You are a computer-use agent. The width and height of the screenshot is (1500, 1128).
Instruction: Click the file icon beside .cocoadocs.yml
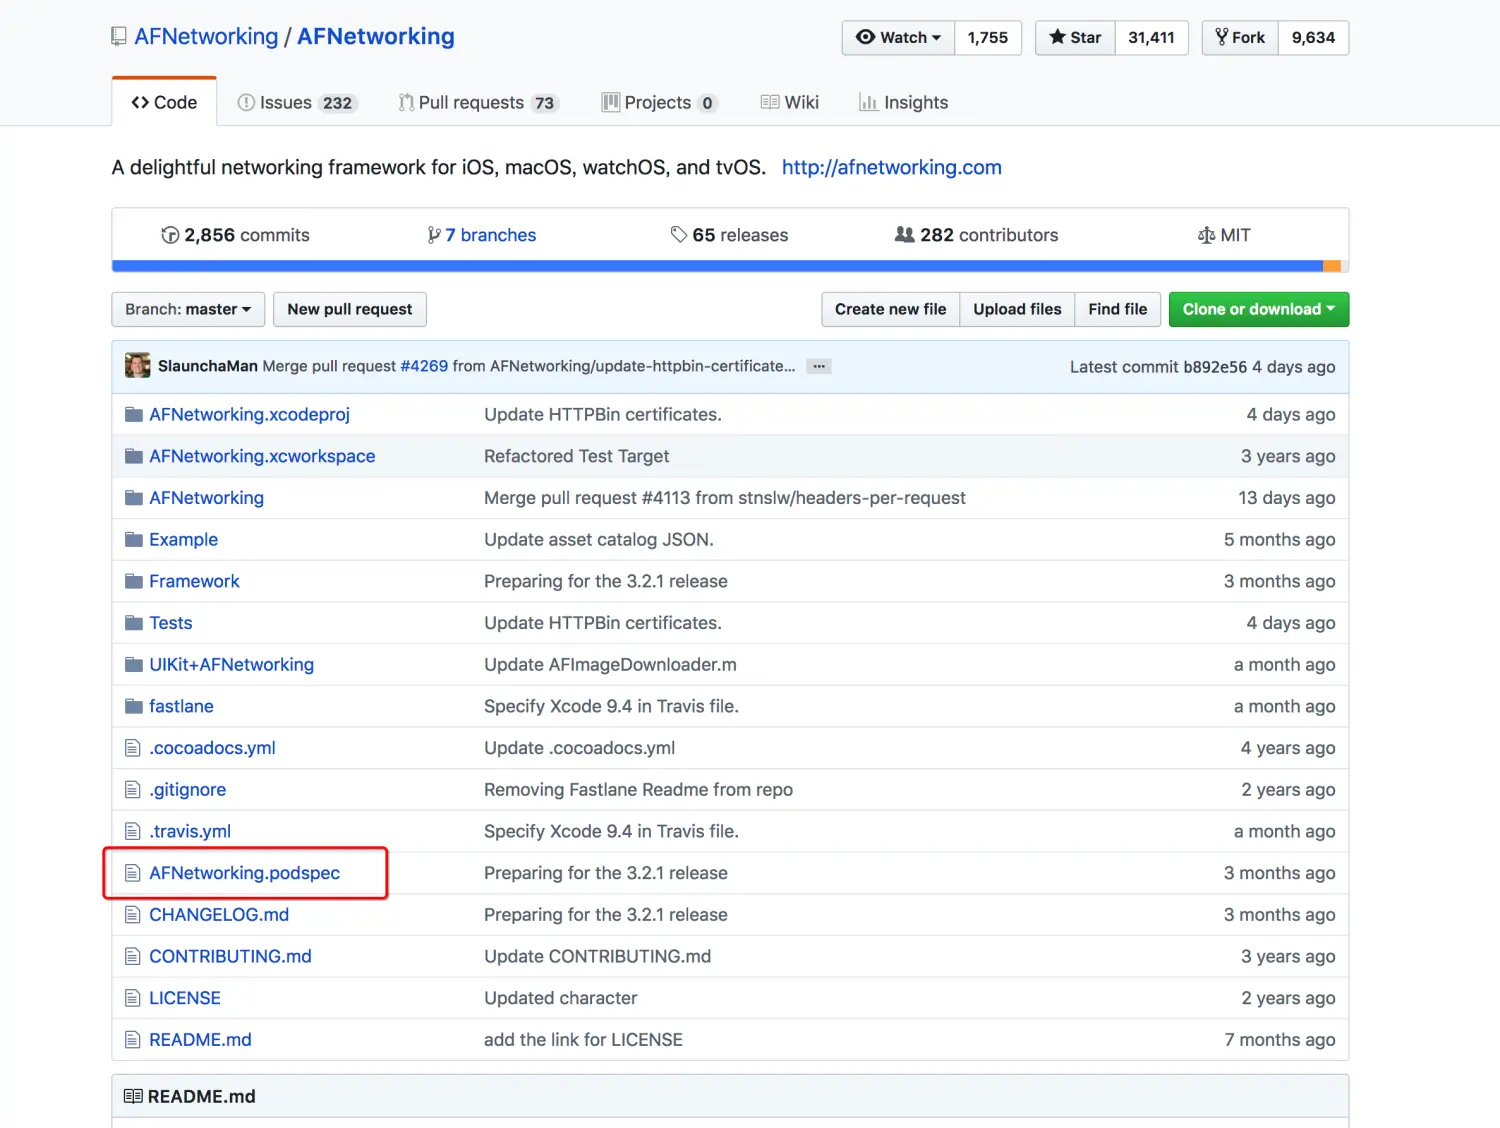coord(133,748)
